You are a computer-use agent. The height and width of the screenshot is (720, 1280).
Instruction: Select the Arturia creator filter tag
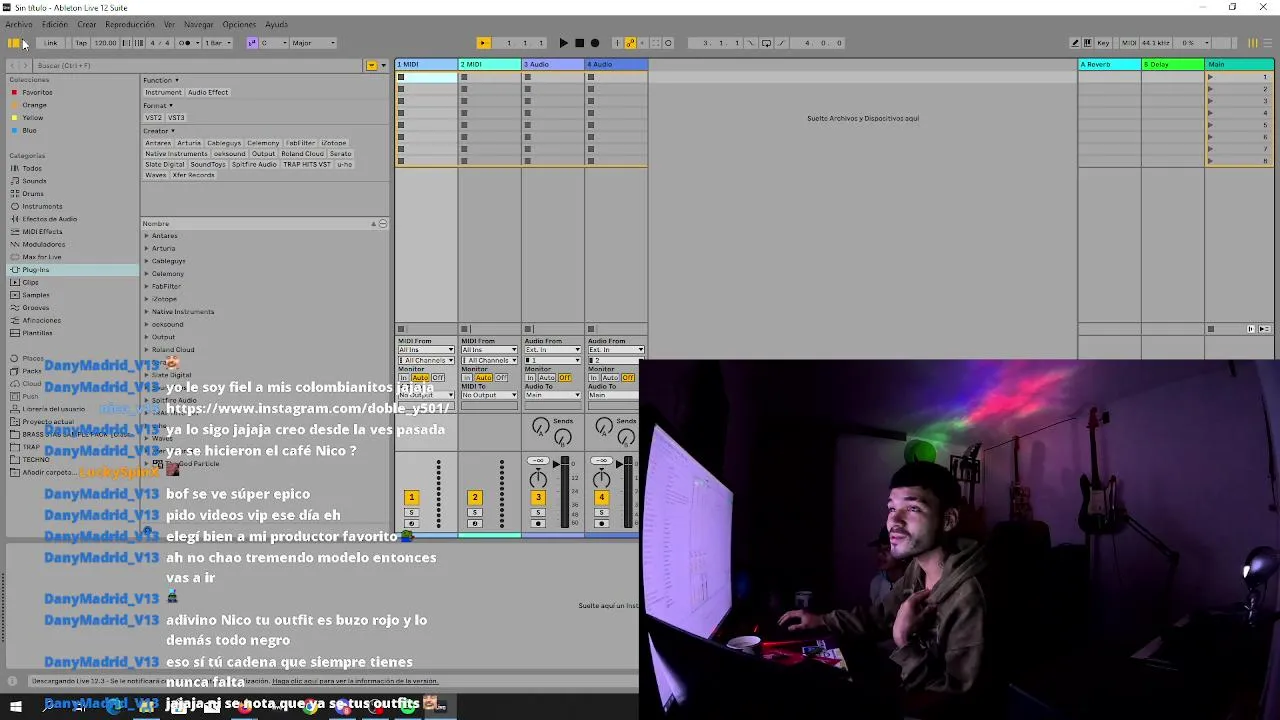tap(189, 143)
